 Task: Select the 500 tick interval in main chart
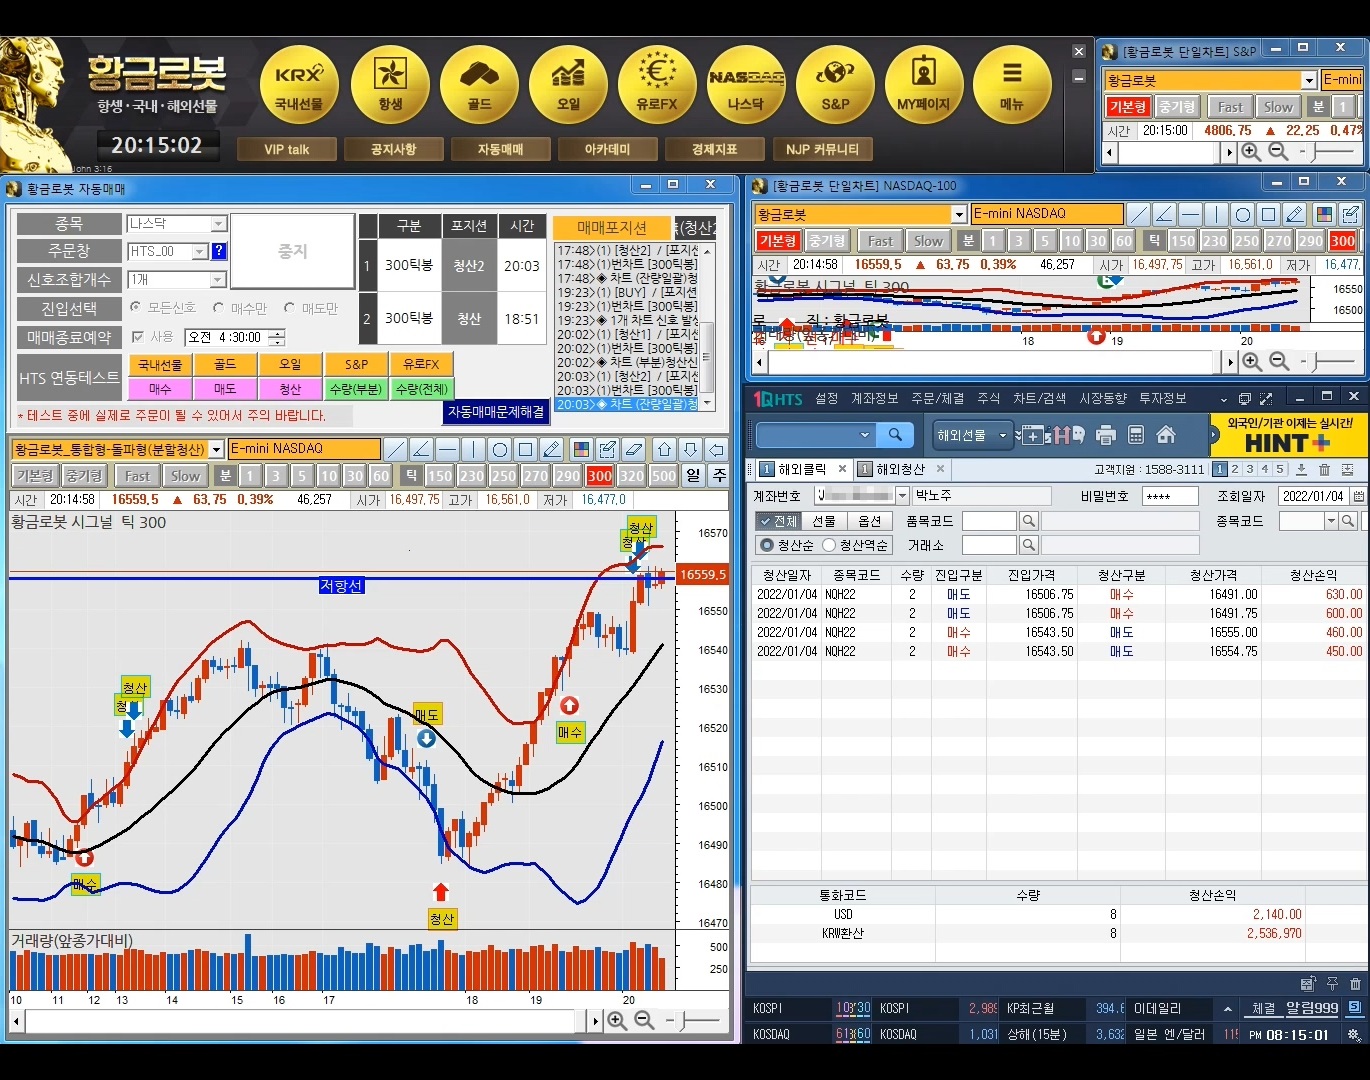[x=663, y=476]
